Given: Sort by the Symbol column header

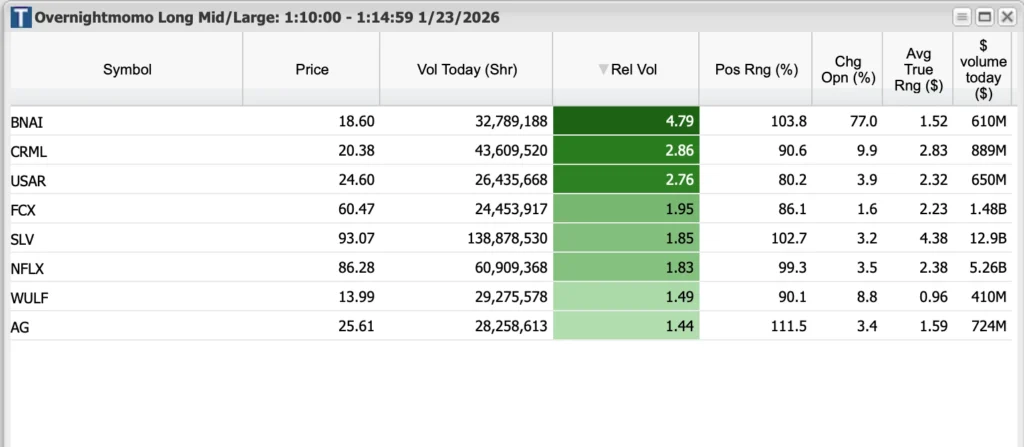Looking at the screenshot, I should tap(127, 69).
